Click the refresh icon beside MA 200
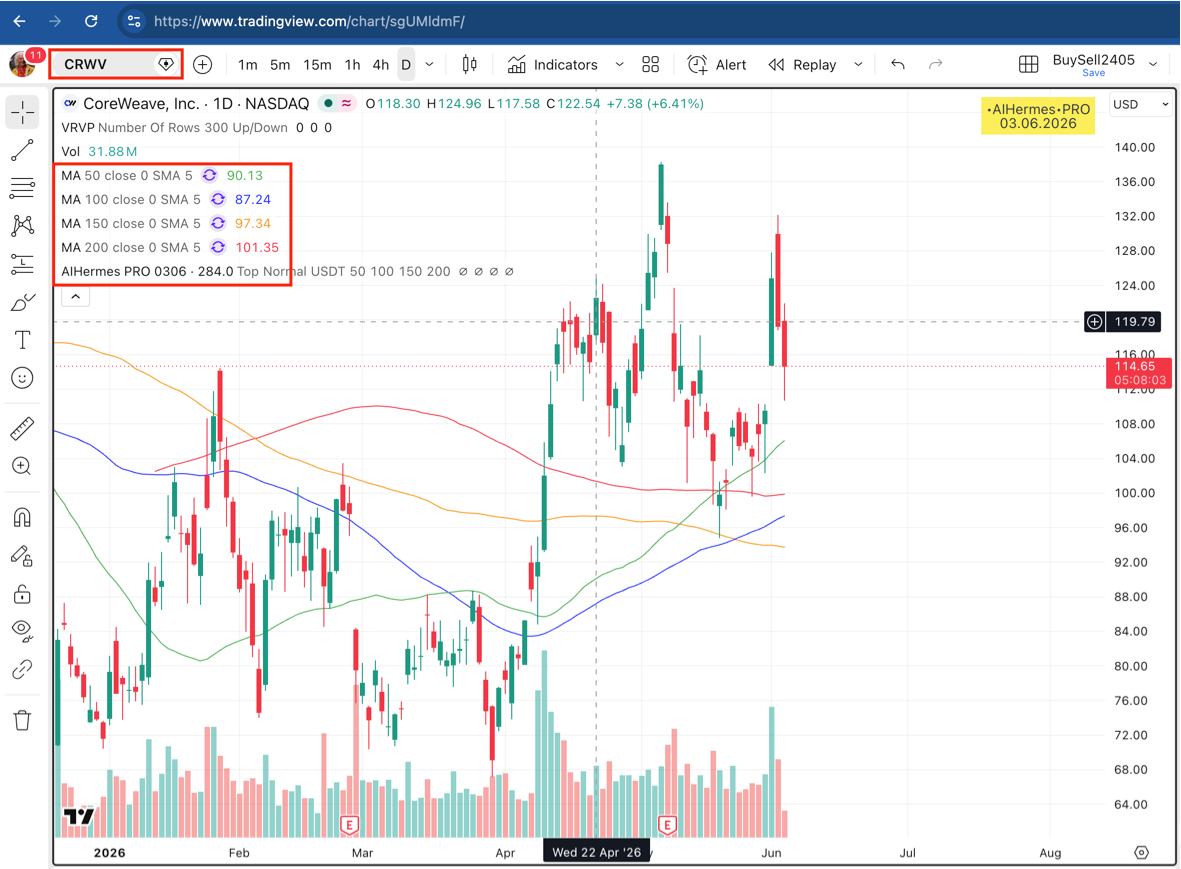This screenshot has height=869, width=1181. pyautogui.click(x=218, y=248)
